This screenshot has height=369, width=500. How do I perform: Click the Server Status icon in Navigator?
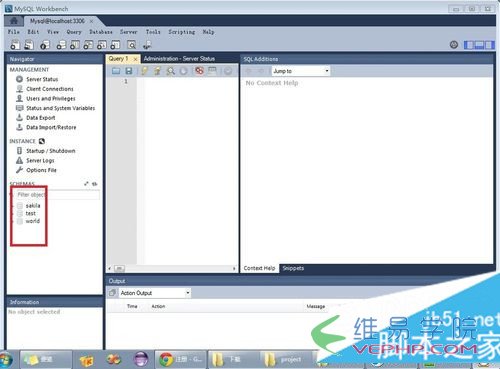coord(19,79)
